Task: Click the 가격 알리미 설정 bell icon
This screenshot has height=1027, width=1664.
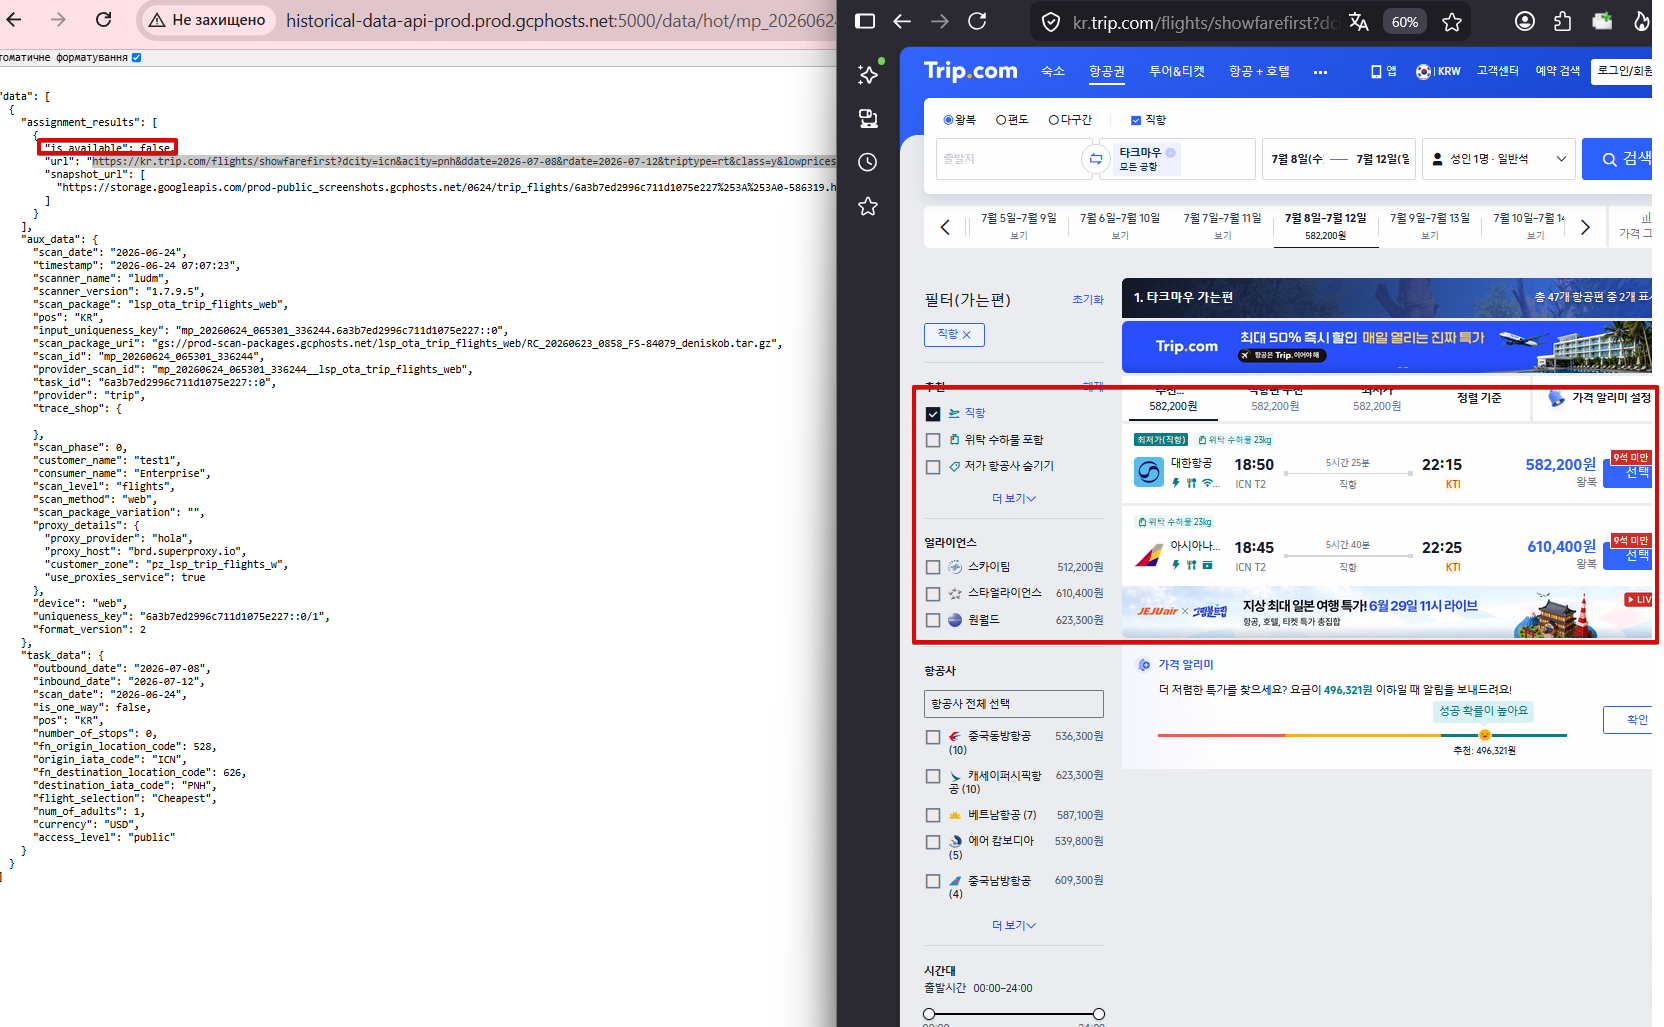Action: [x=1556, y=398]
